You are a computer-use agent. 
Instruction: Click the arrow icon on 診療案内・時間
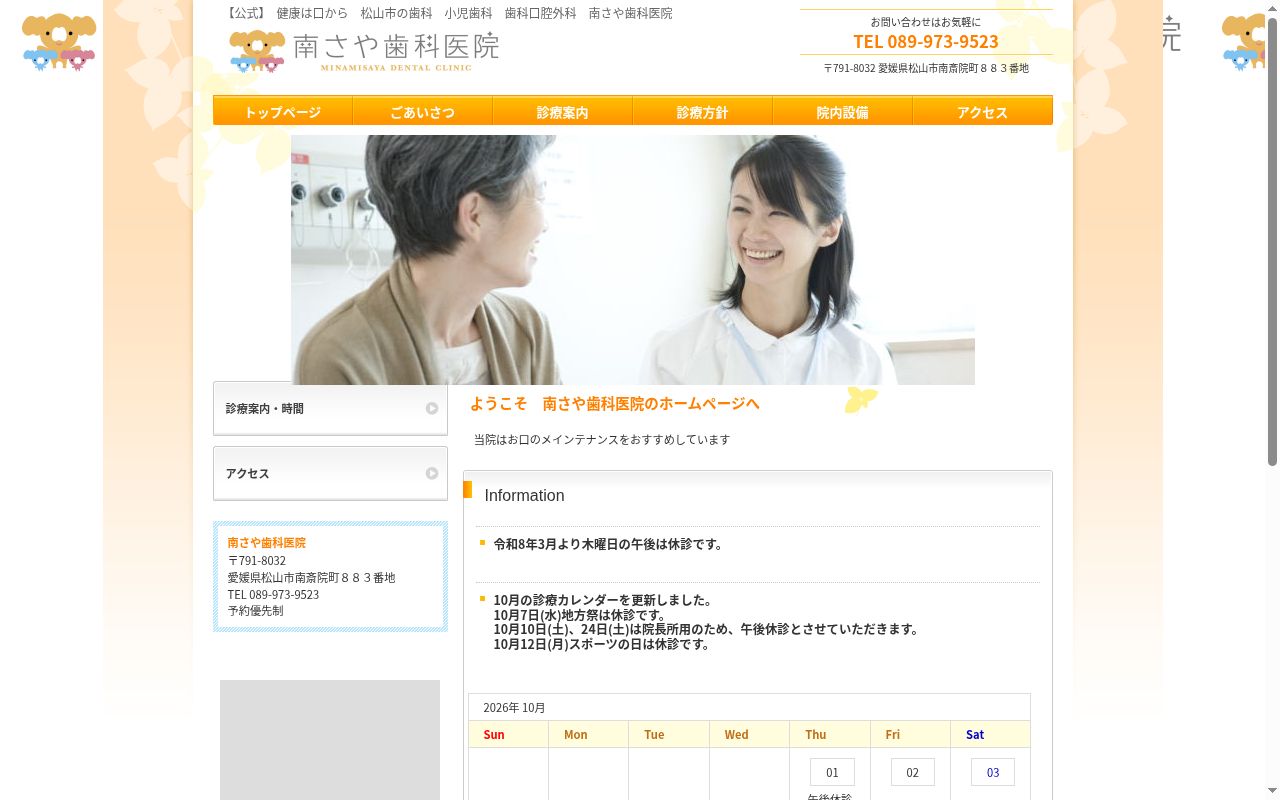click(x=432, y=408)
